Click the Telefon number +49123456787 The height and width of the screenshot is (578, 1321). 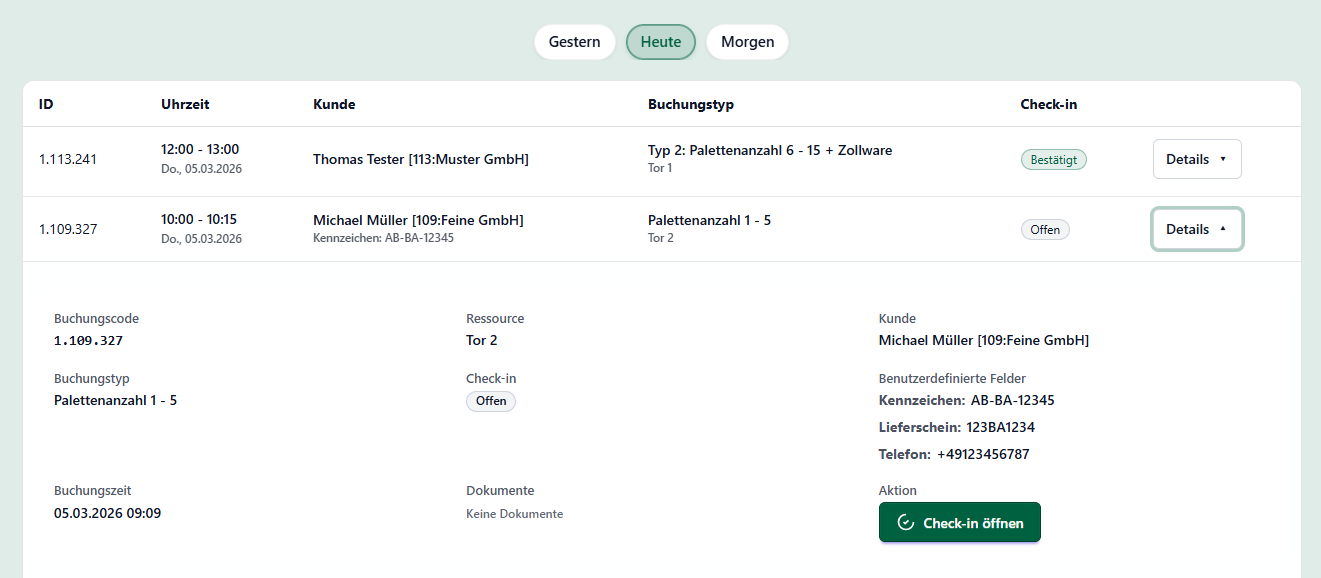tap(982, 454)
